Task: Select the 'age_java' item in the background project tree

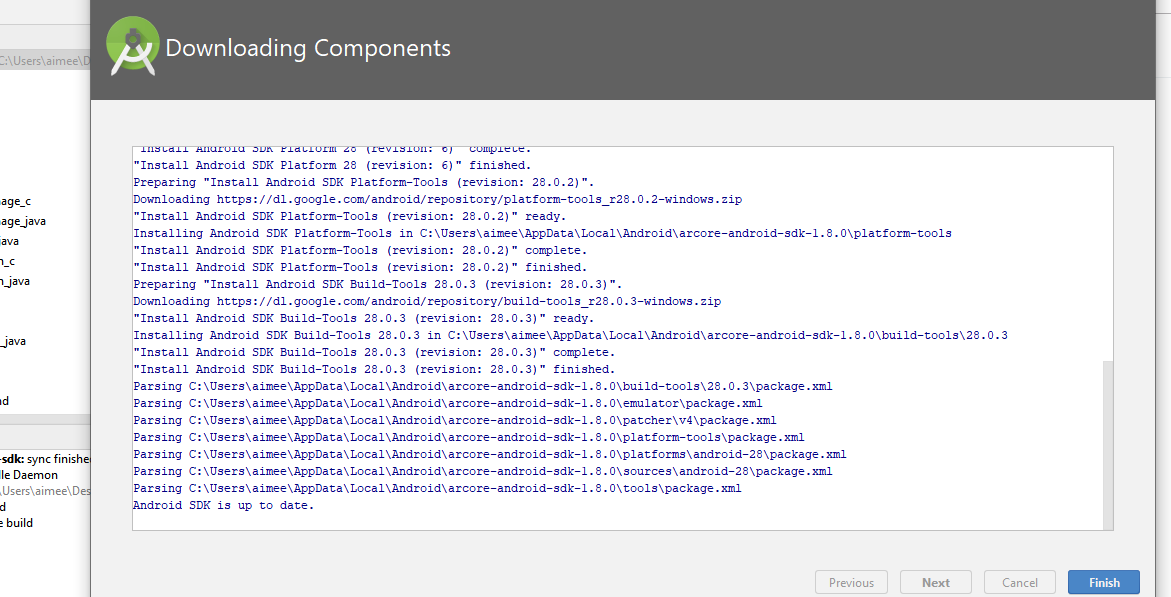Action: pyautogui.click(x=22, y=221)
